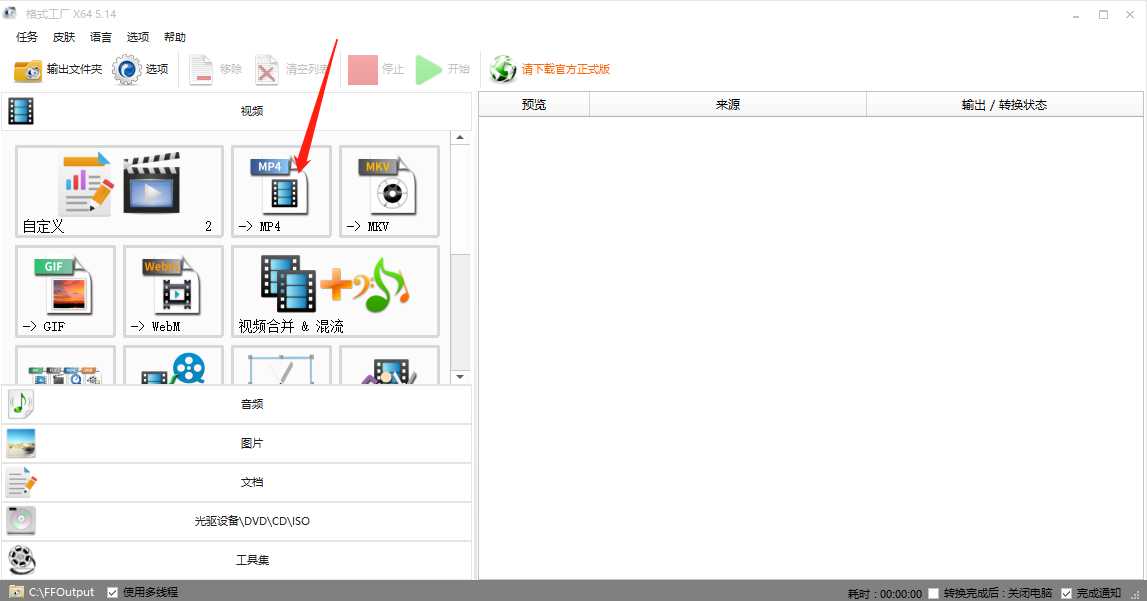Select the MP4 video conversion icon
The width and height of the screenshot is (1147, 601).
click(281, 191)
